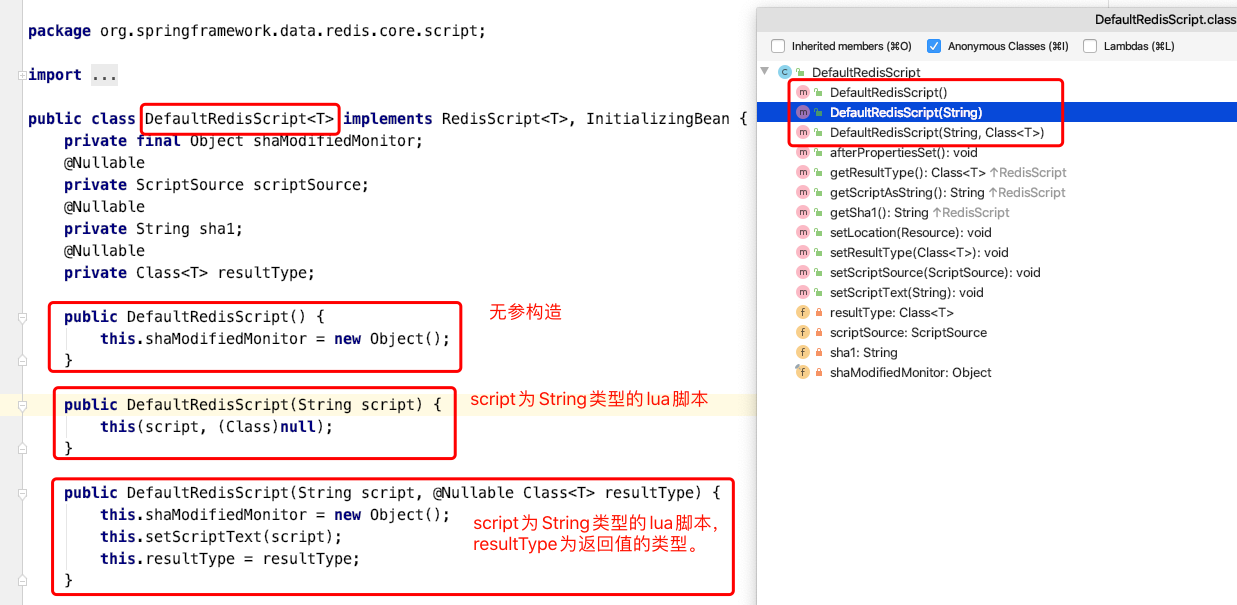Collapse the DefaultRedisScript tree node
Viewport: 1237px width, 605px height.
coord(765,71)
